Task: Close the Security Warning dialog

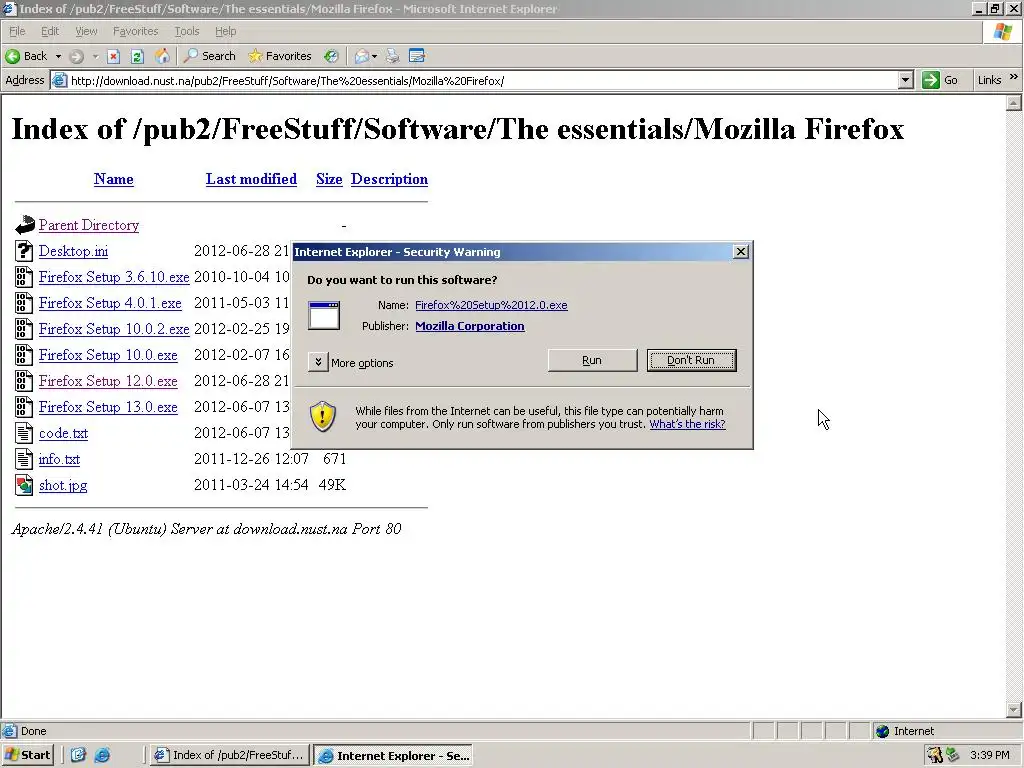Action: pos(741,251)
